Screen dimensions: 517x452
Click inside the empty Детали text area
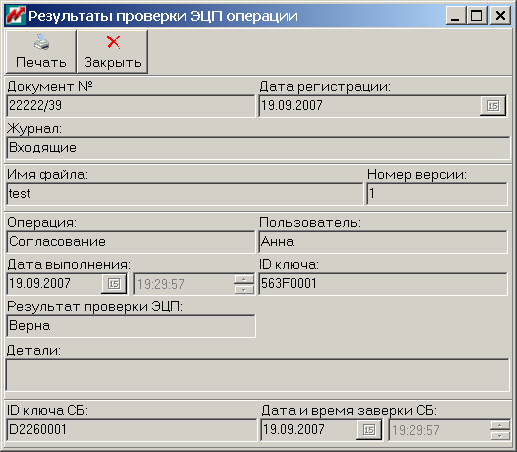pyautogui.click(x=258, y=375)
